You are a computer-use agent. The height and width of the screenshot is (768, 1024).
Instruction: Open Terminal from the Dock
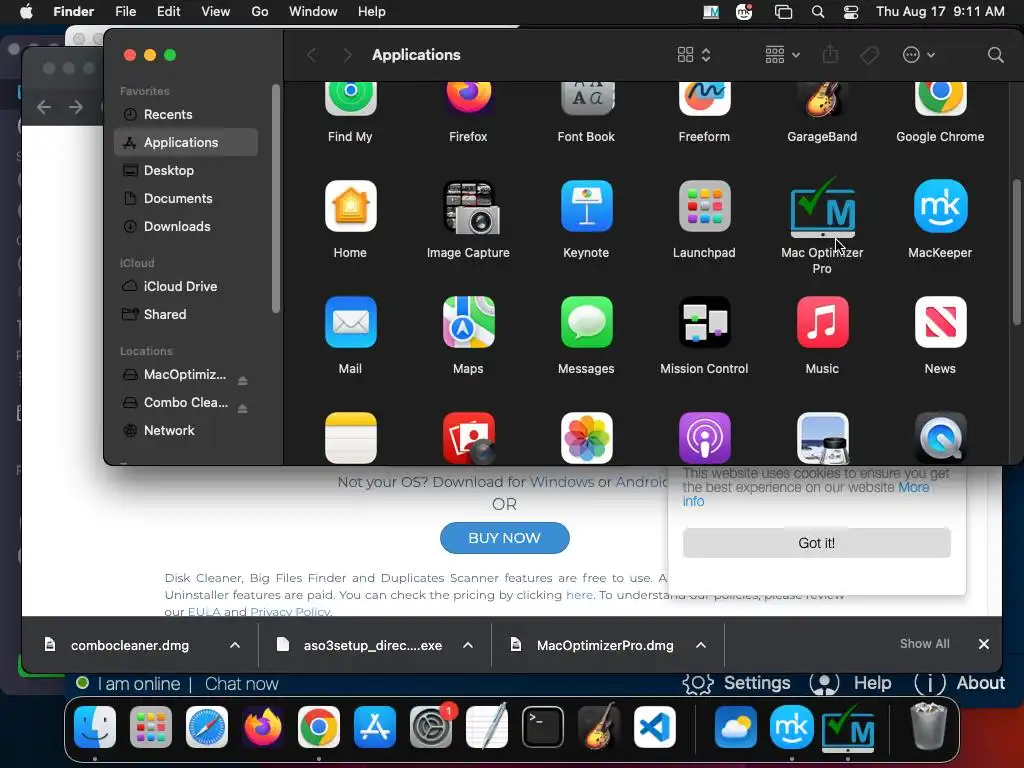(543, 727)
